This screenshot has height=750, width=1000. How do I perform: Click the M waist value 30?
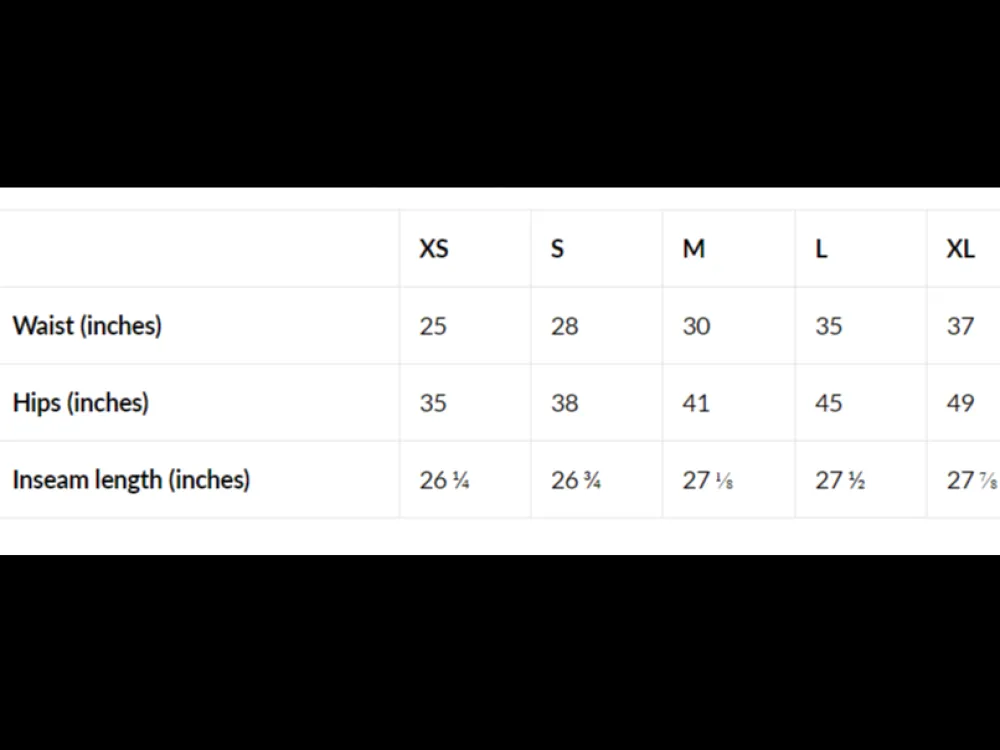696,327
